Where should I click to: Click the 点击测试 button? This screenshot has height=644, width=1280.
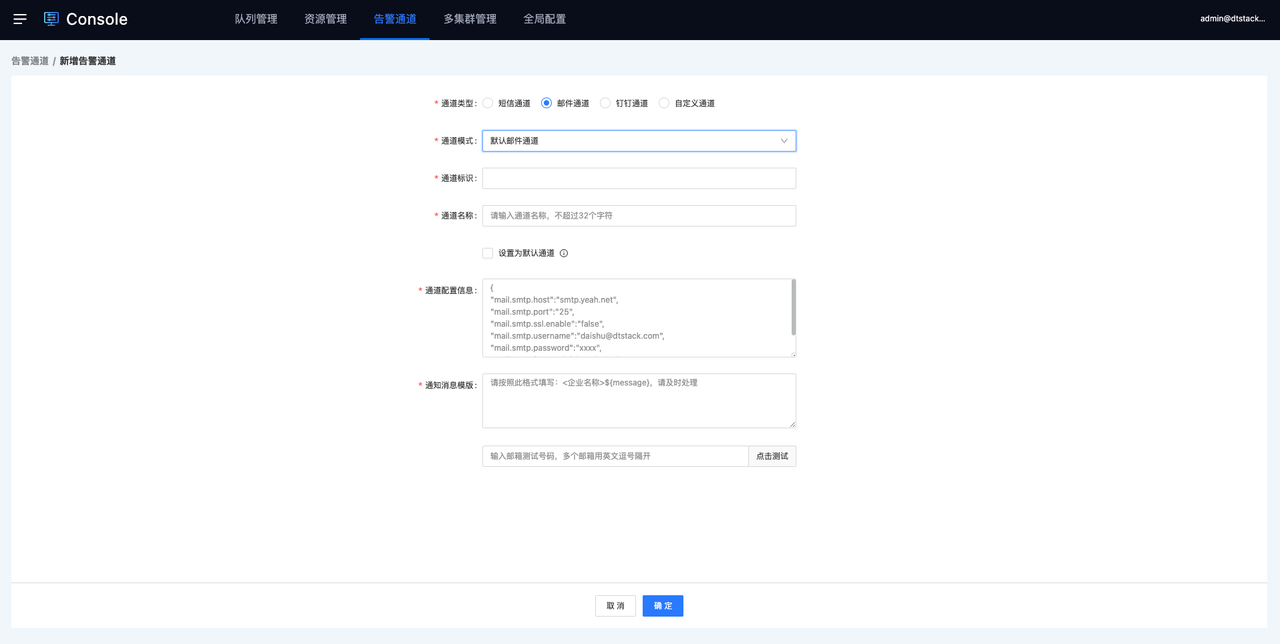pyautogui.click(x=772, y=456)
